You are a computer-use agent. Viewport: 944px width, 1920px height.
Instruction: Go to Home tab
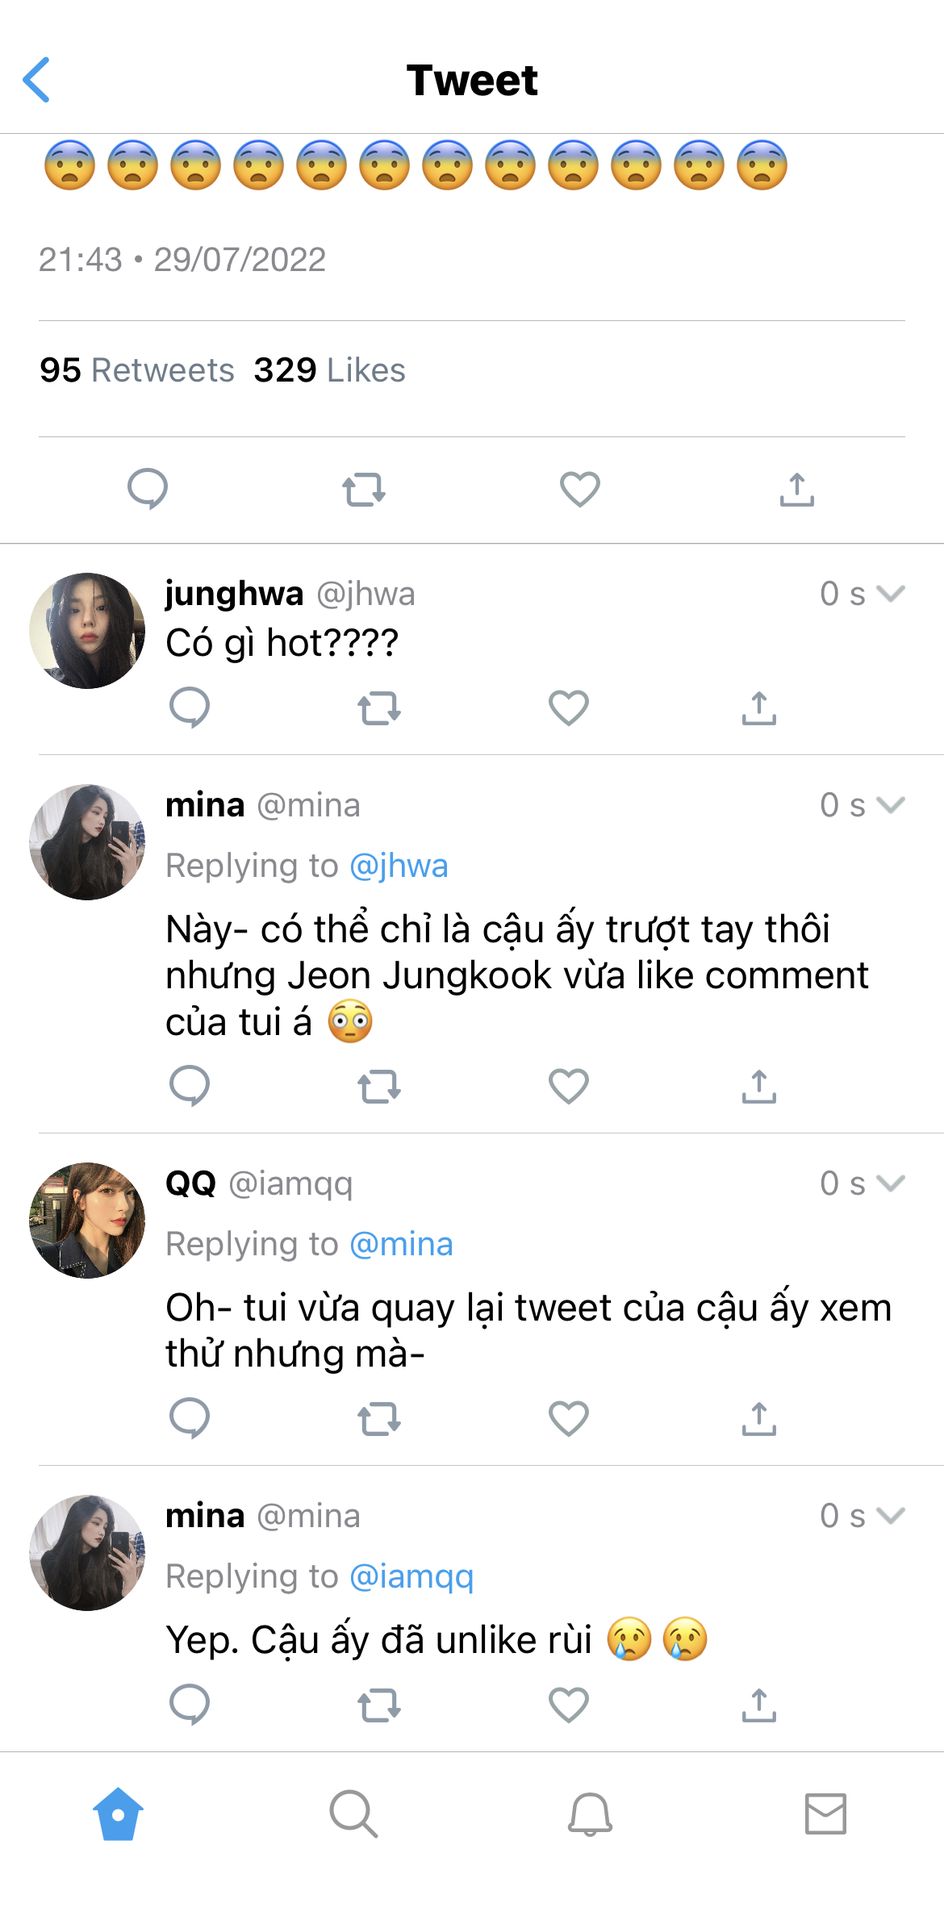[x=118, y=1814]
